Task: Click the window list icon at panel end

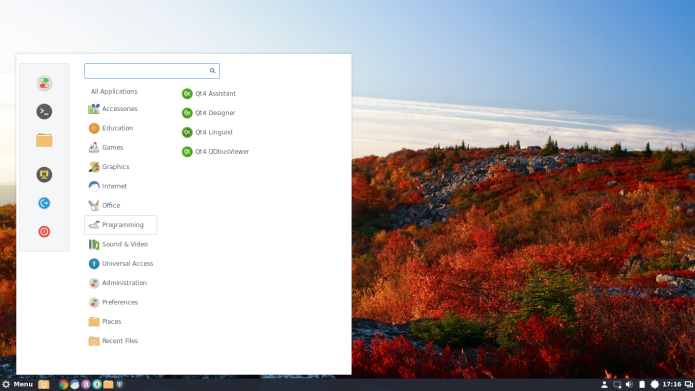Action: [x=689, y=384]
